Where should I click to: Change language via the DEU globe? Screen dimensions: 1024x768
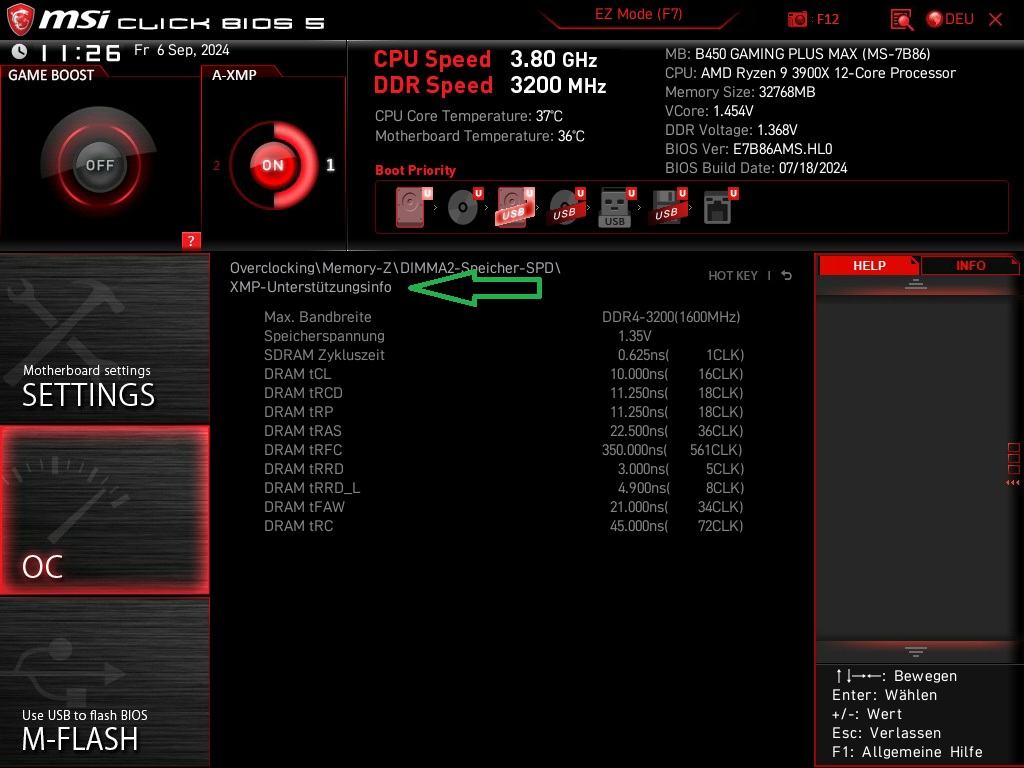(x=950, y=19)
